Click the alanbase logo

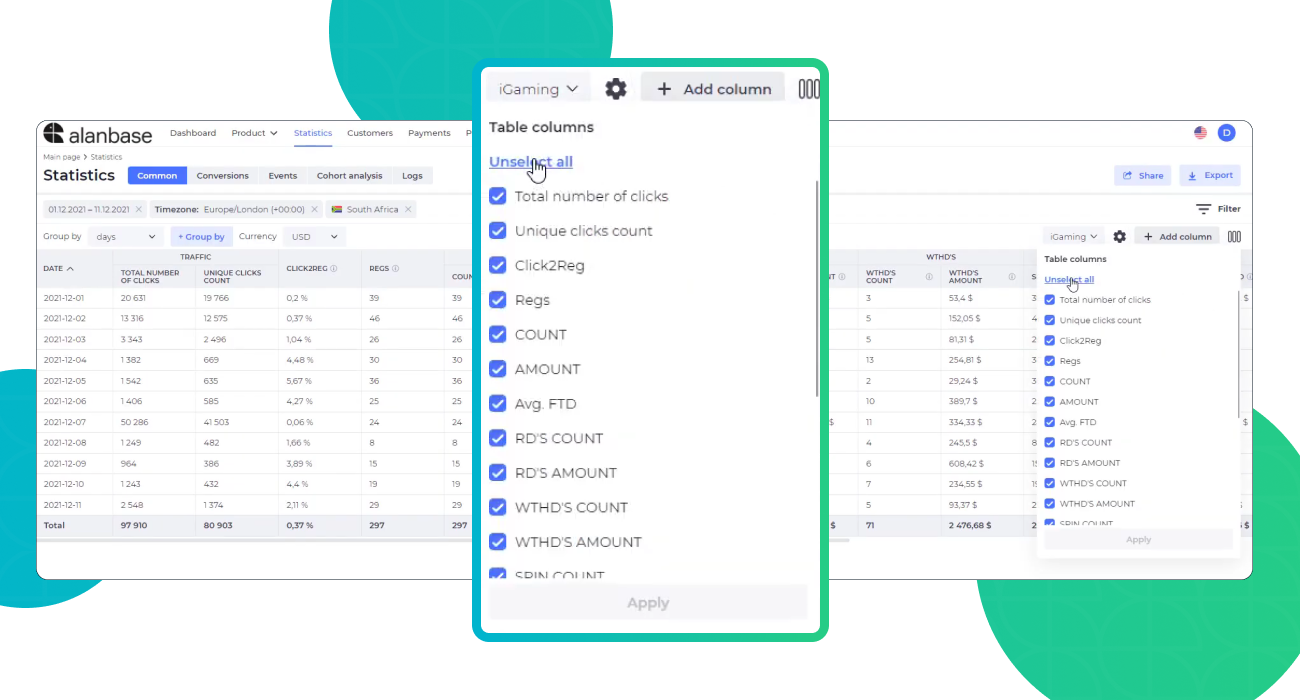coord(97,134)
